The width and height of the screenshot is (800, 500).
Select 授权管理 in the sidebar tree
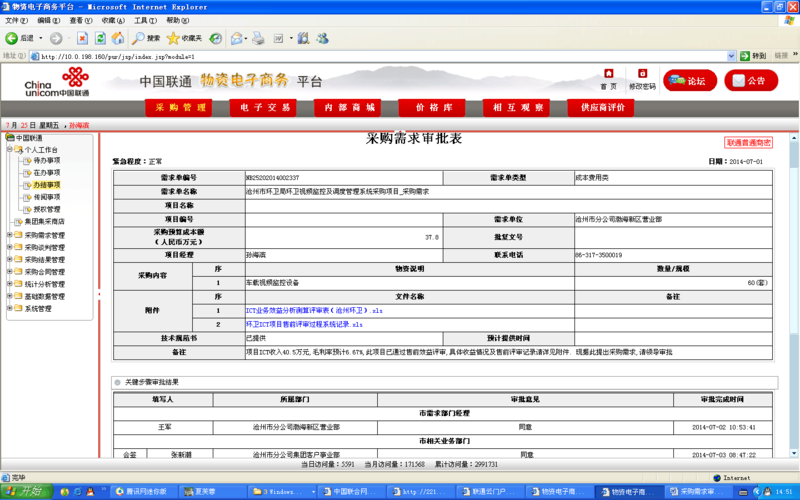pyautogui.click(x=46, y=209)
